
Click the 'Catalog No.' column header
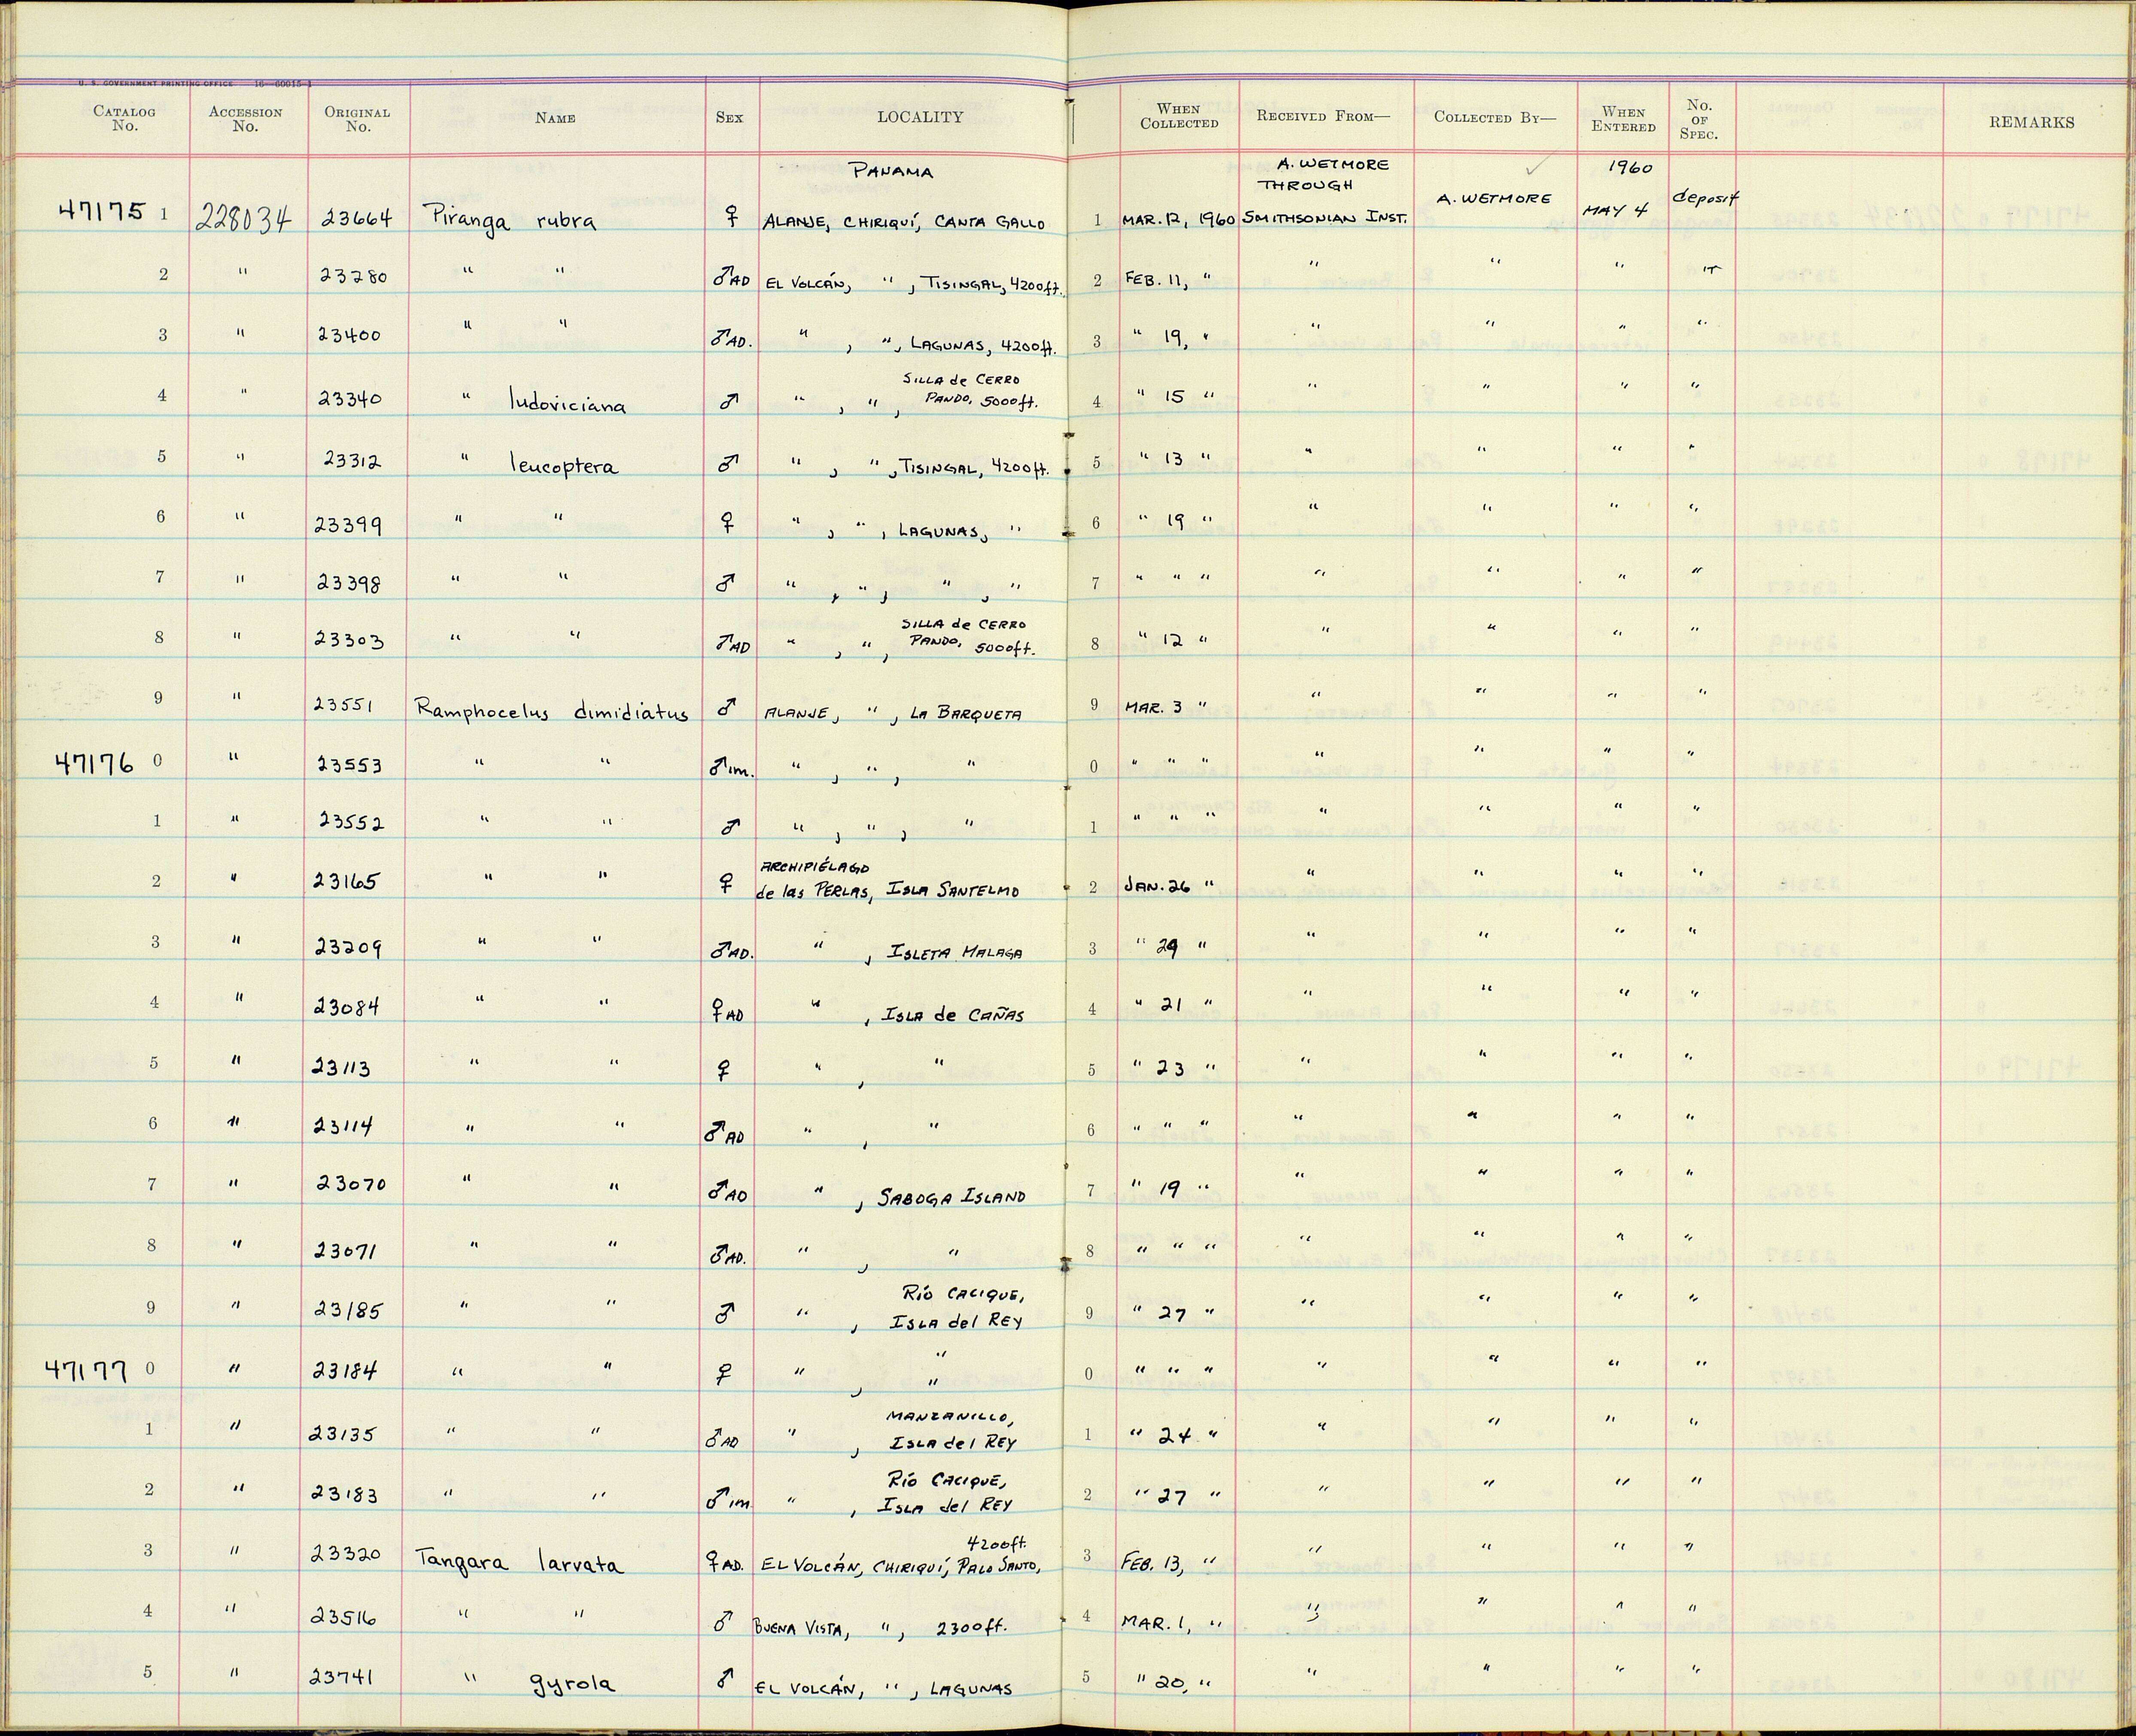[124, 119]
